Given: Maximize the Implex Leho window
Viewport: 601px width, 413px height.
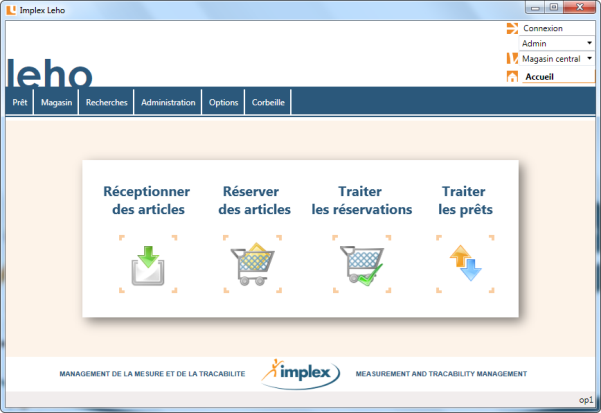Looking at the screenshot, I should [554, 7].
